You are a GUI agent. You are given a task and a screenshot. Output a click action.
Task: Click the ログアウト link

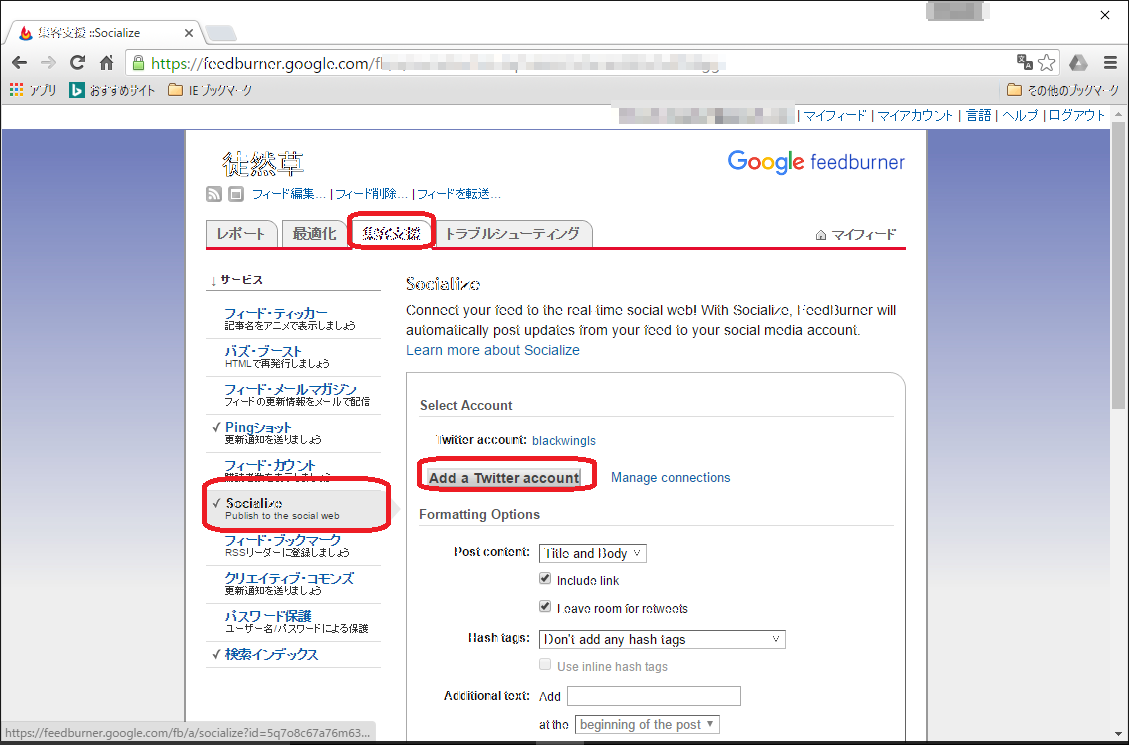pos(1076,115)
